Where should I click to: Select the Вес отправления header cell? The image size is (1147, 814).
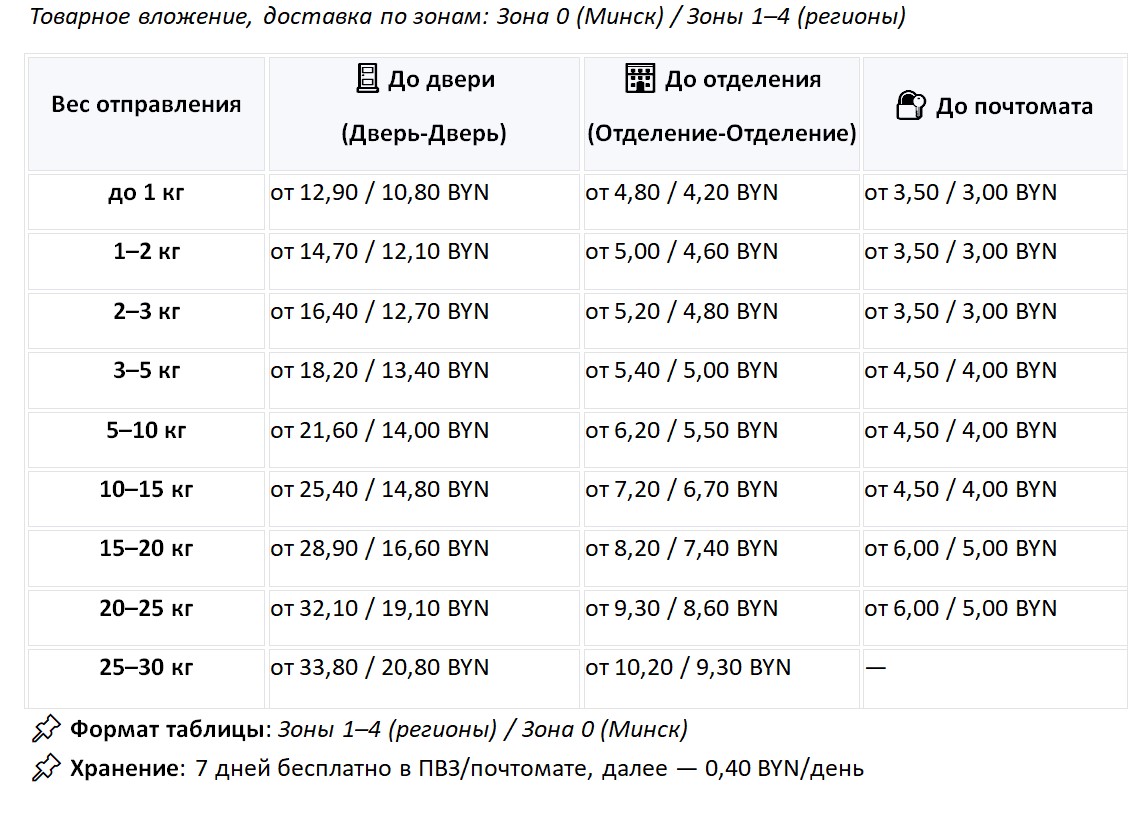point(146,114)
